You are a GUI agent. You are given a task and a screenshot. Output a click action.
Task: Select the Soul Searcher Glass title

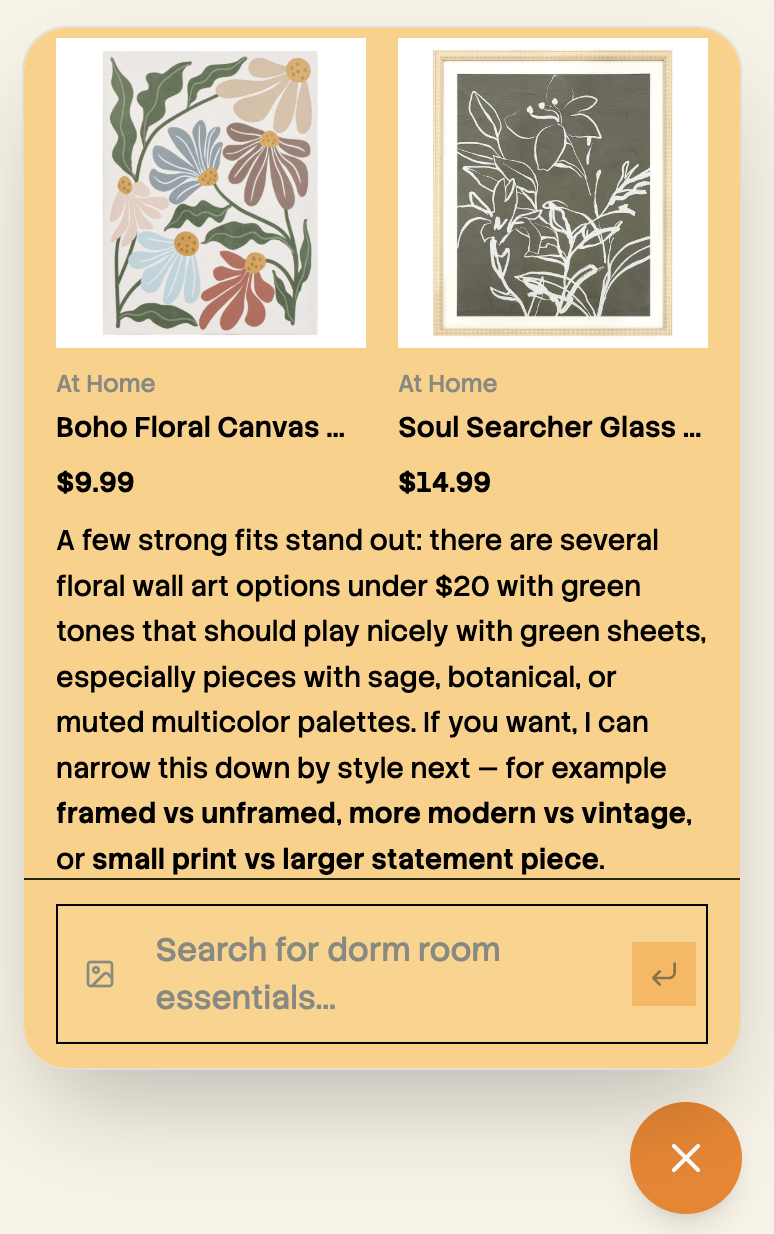tap(550, 428)
